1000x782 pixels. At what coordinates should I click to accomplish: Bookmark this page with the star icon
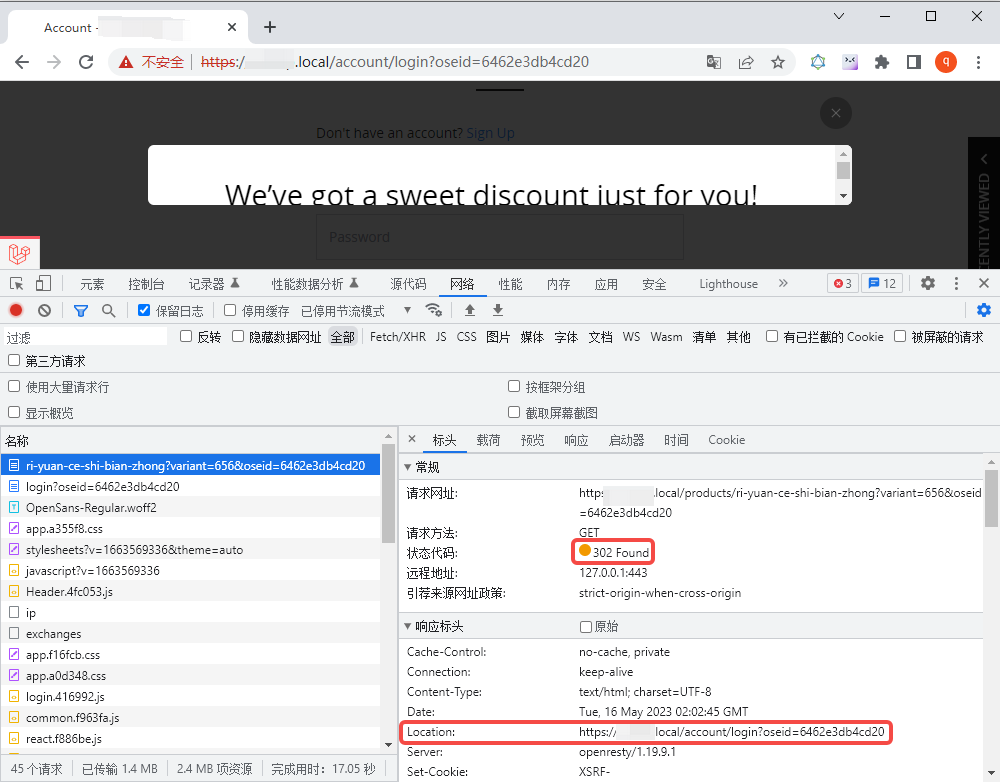777,62
